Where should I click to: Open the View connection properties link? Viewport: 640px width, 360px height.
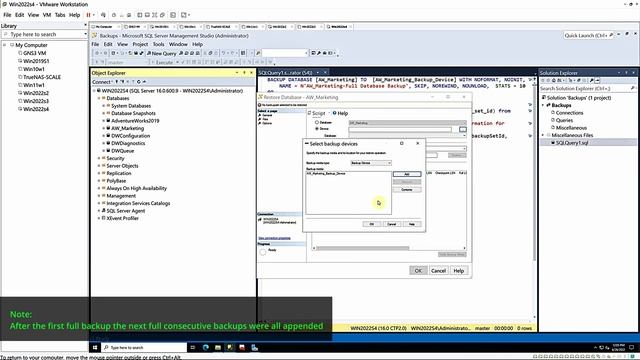pos(274,238)
